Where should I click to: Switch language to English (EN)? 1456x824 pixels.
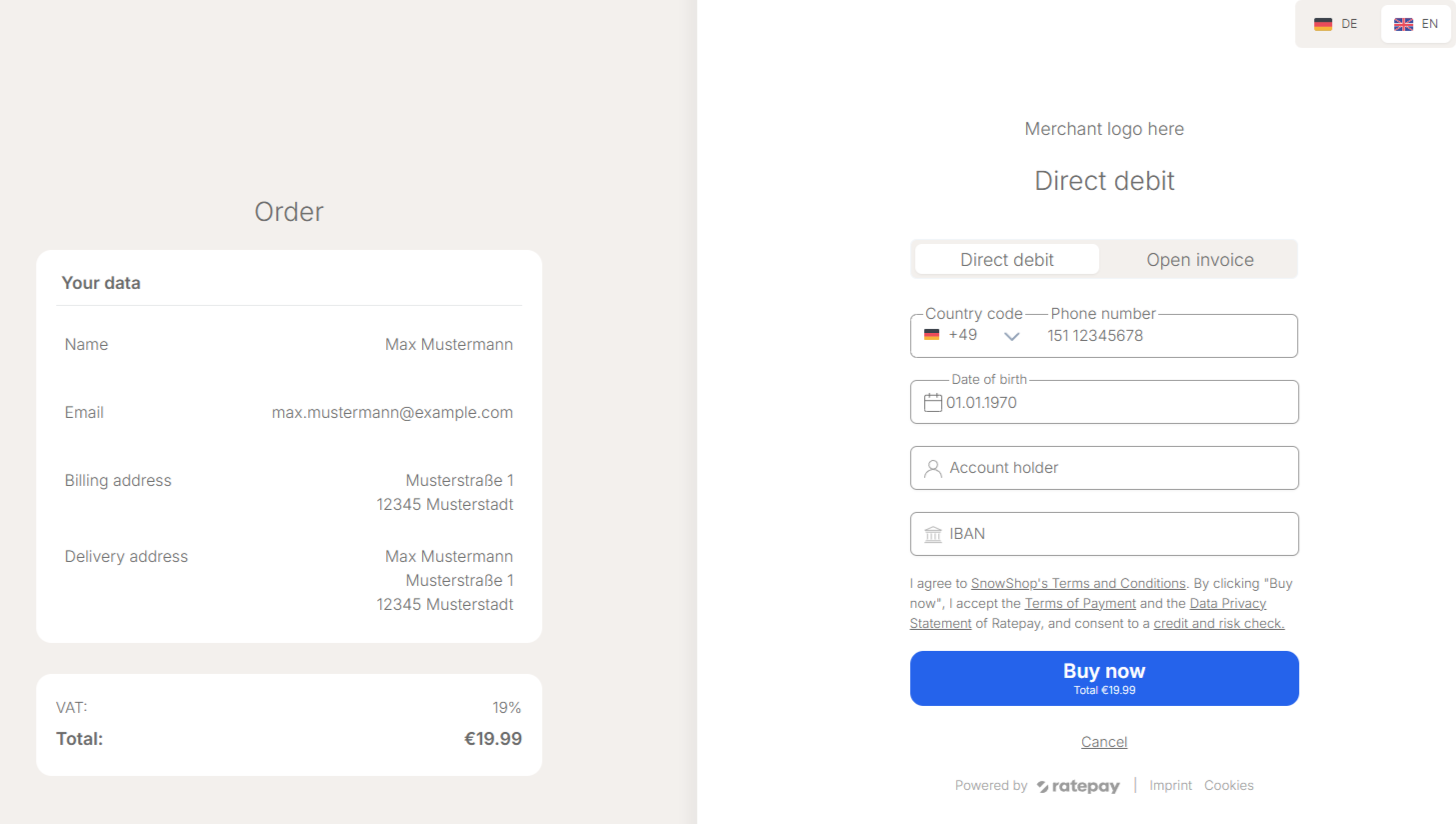(1416, 24)
